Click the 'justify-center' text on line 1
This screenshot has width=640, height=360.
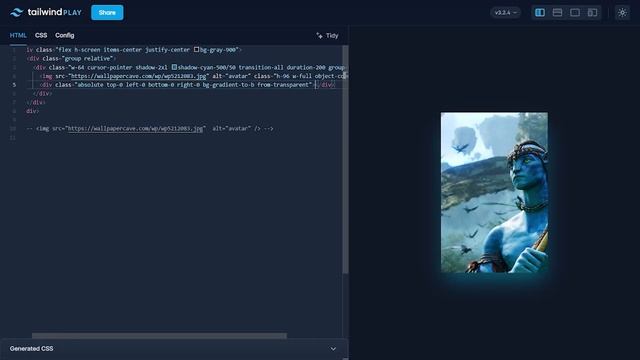click(x=167, y=49)
